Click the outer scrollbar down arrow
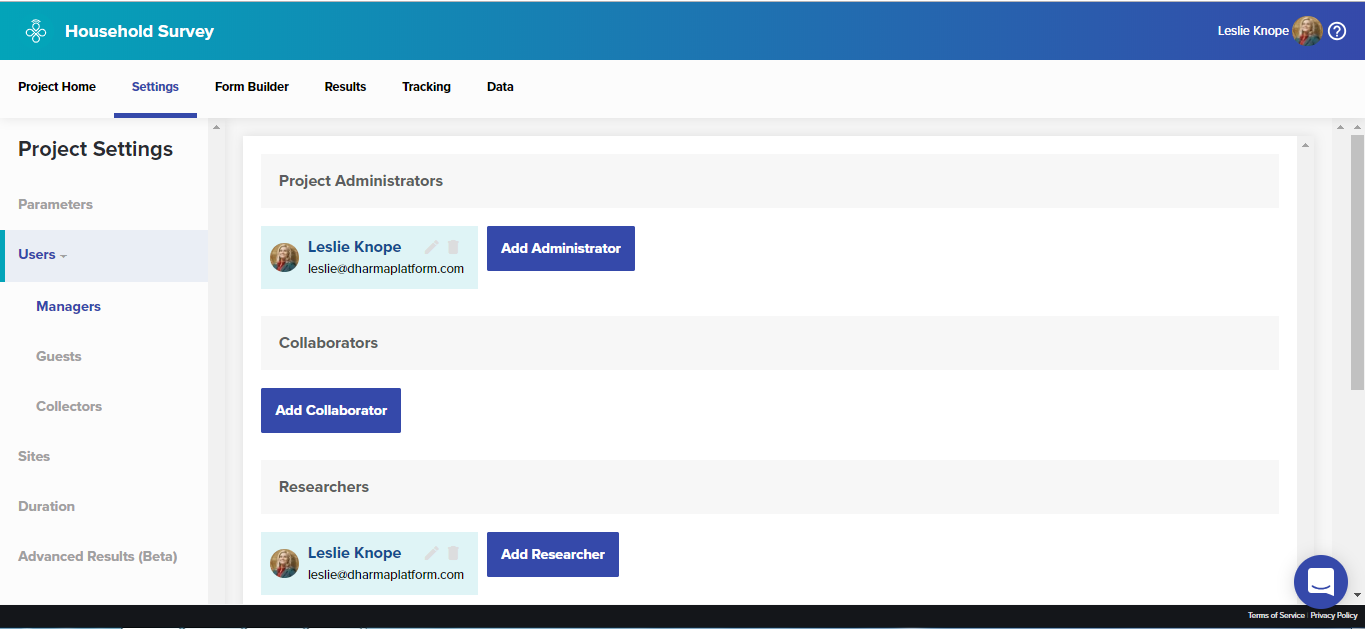This screenshot has width=1365, height=629. click(x=1357, y=595)
